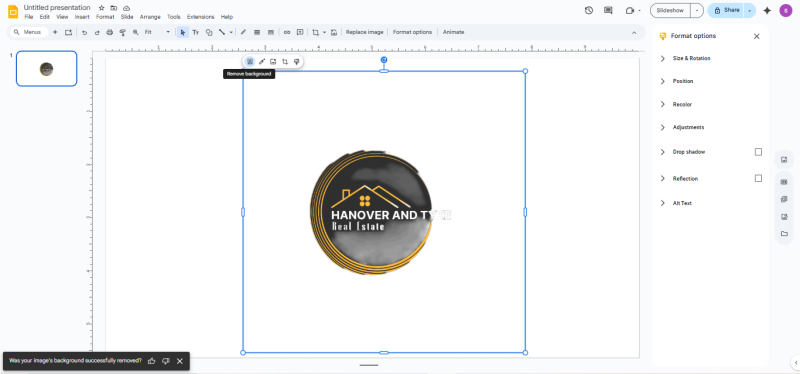Viewport: 800px width, 374px height.
Task: Open the Gemini sparkle icon
Action: pyautogui.click(x=767, y=10)
